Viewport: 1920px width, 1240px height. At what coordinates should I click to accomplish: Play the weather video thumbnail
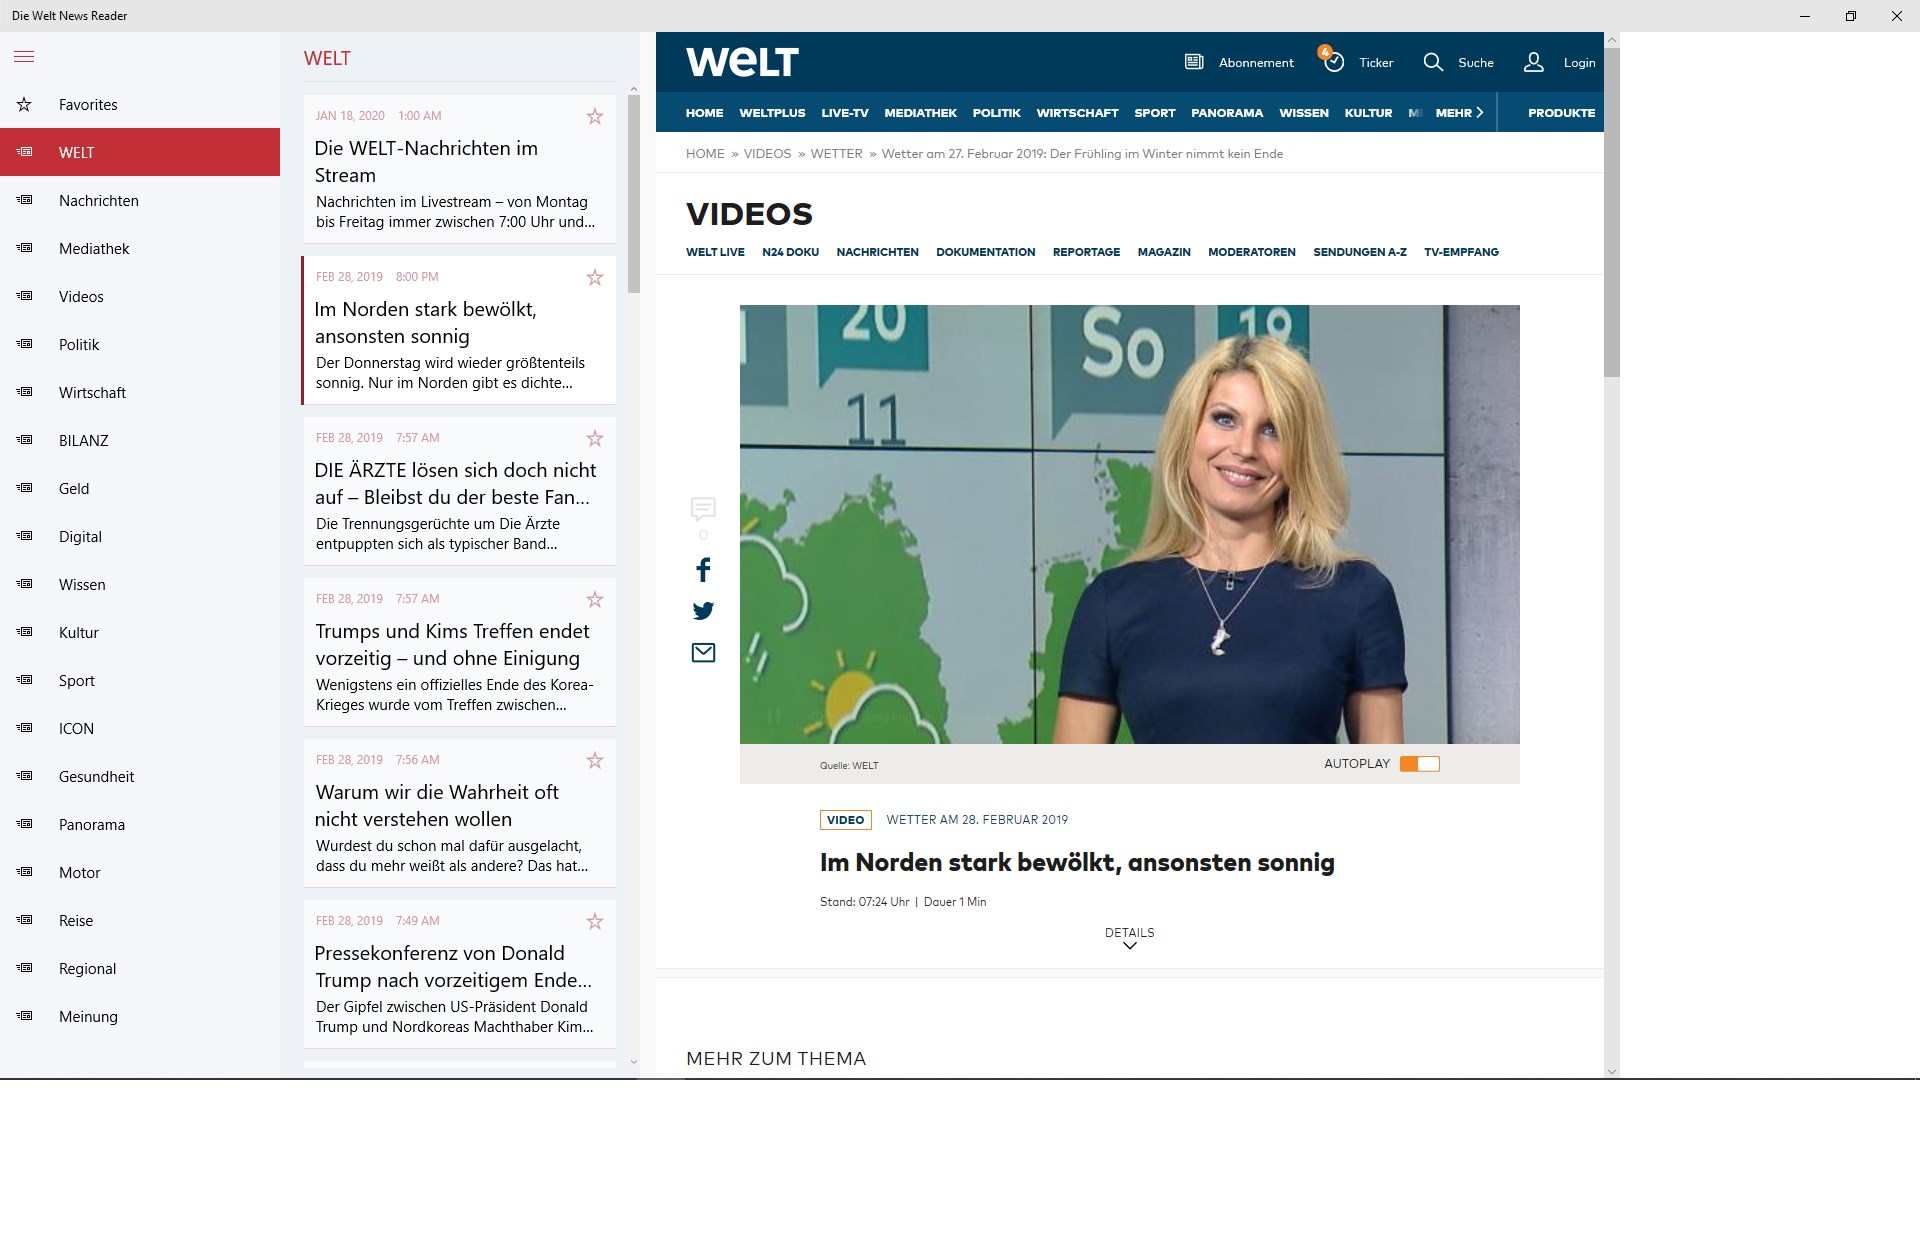tap(1129, 524)
